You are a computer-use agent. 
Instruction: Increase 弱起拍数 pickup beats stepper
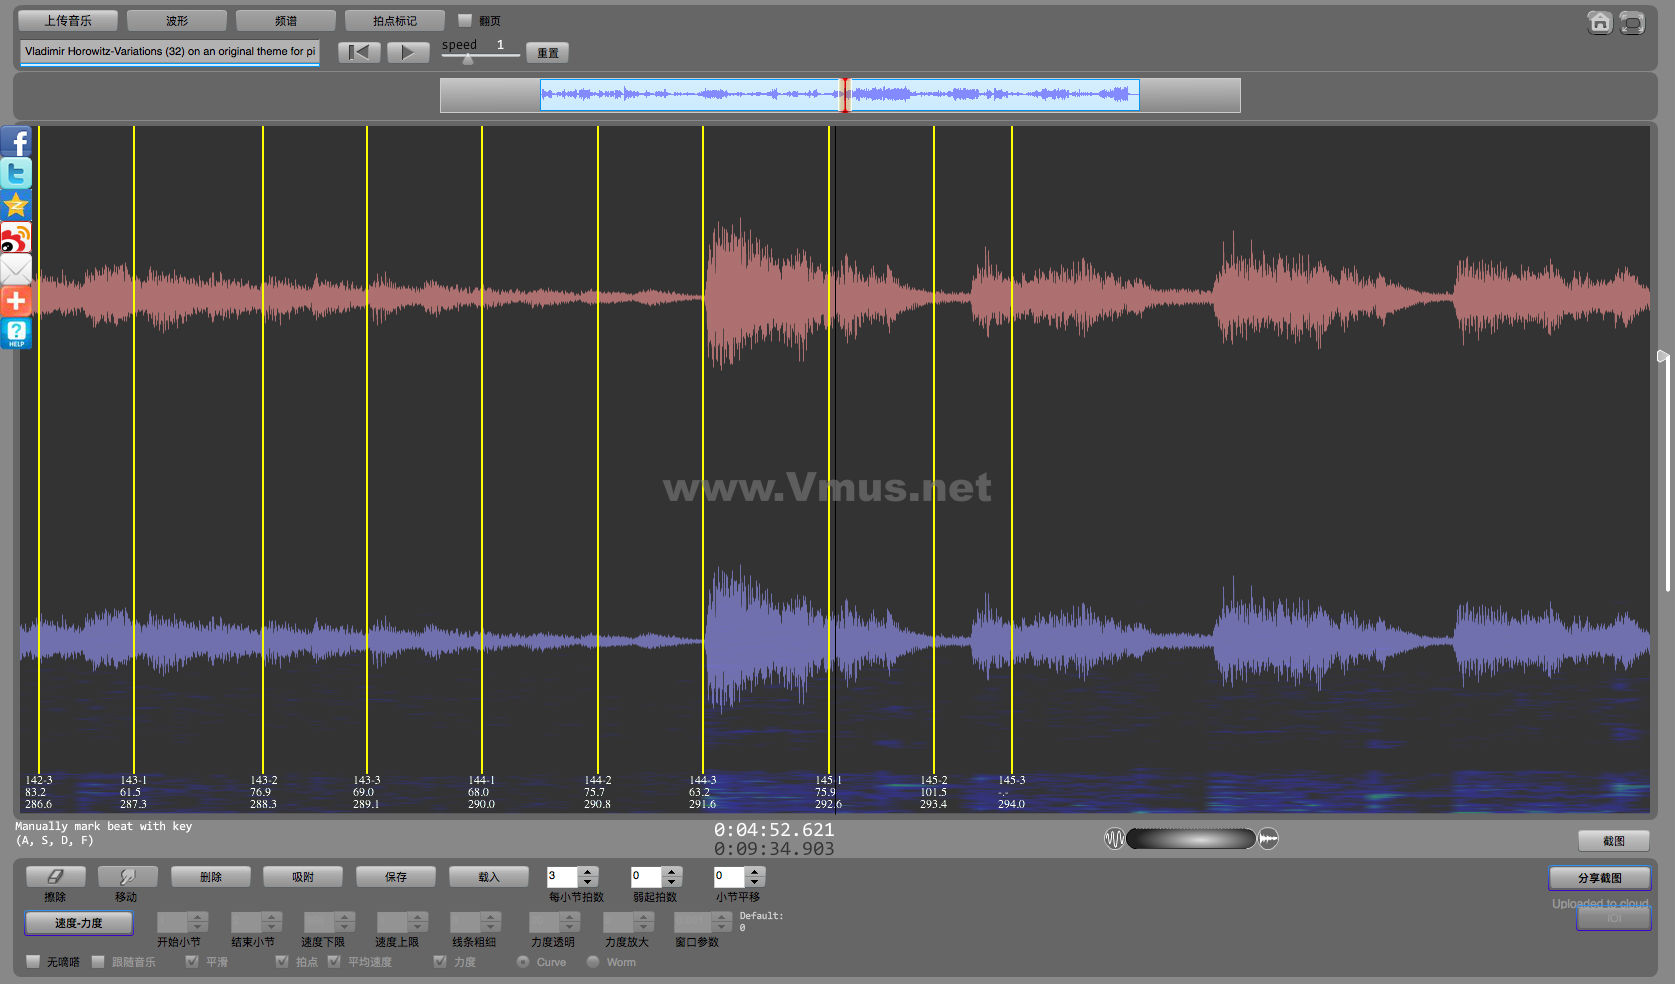click(672, 871)
